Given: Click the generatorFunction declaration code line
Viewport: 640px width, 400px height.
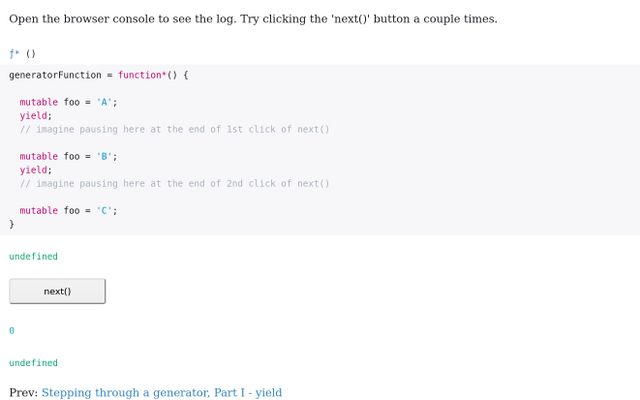Looking at the screenshot, I should [x=98, y=75].
